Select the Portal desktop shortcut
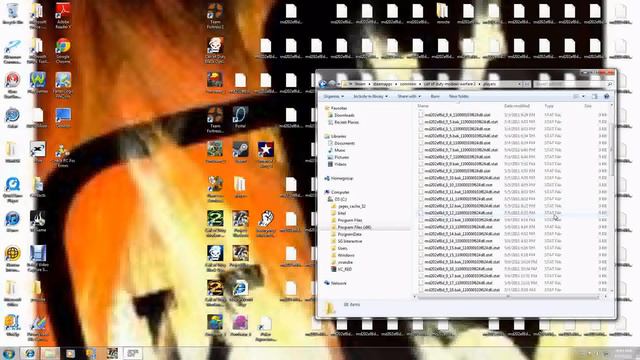Image resolution: width=640 pixels, height=360 pixels. click(x=240, y=118)
